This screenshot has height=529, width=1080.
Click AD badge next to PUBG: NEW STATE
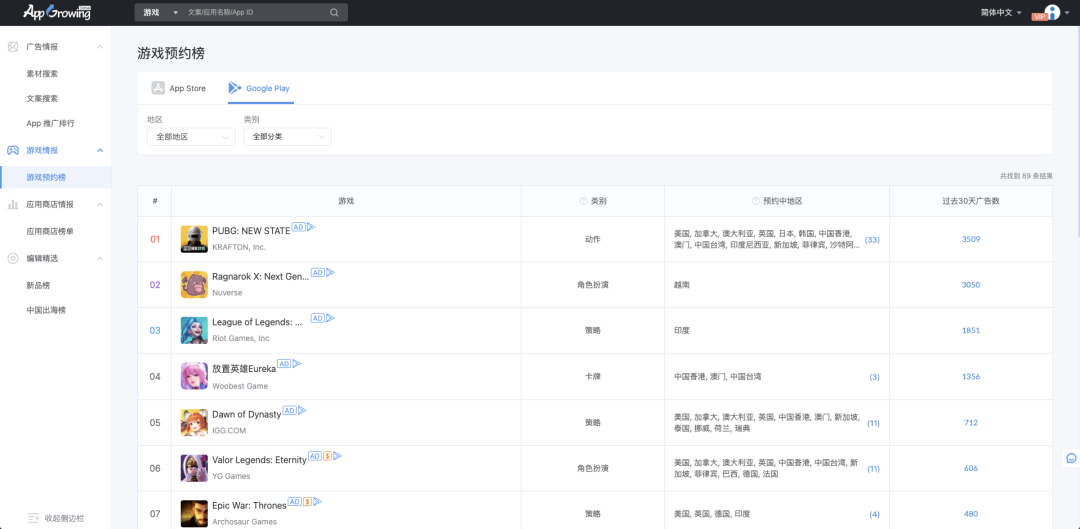[x=298, y=227]
